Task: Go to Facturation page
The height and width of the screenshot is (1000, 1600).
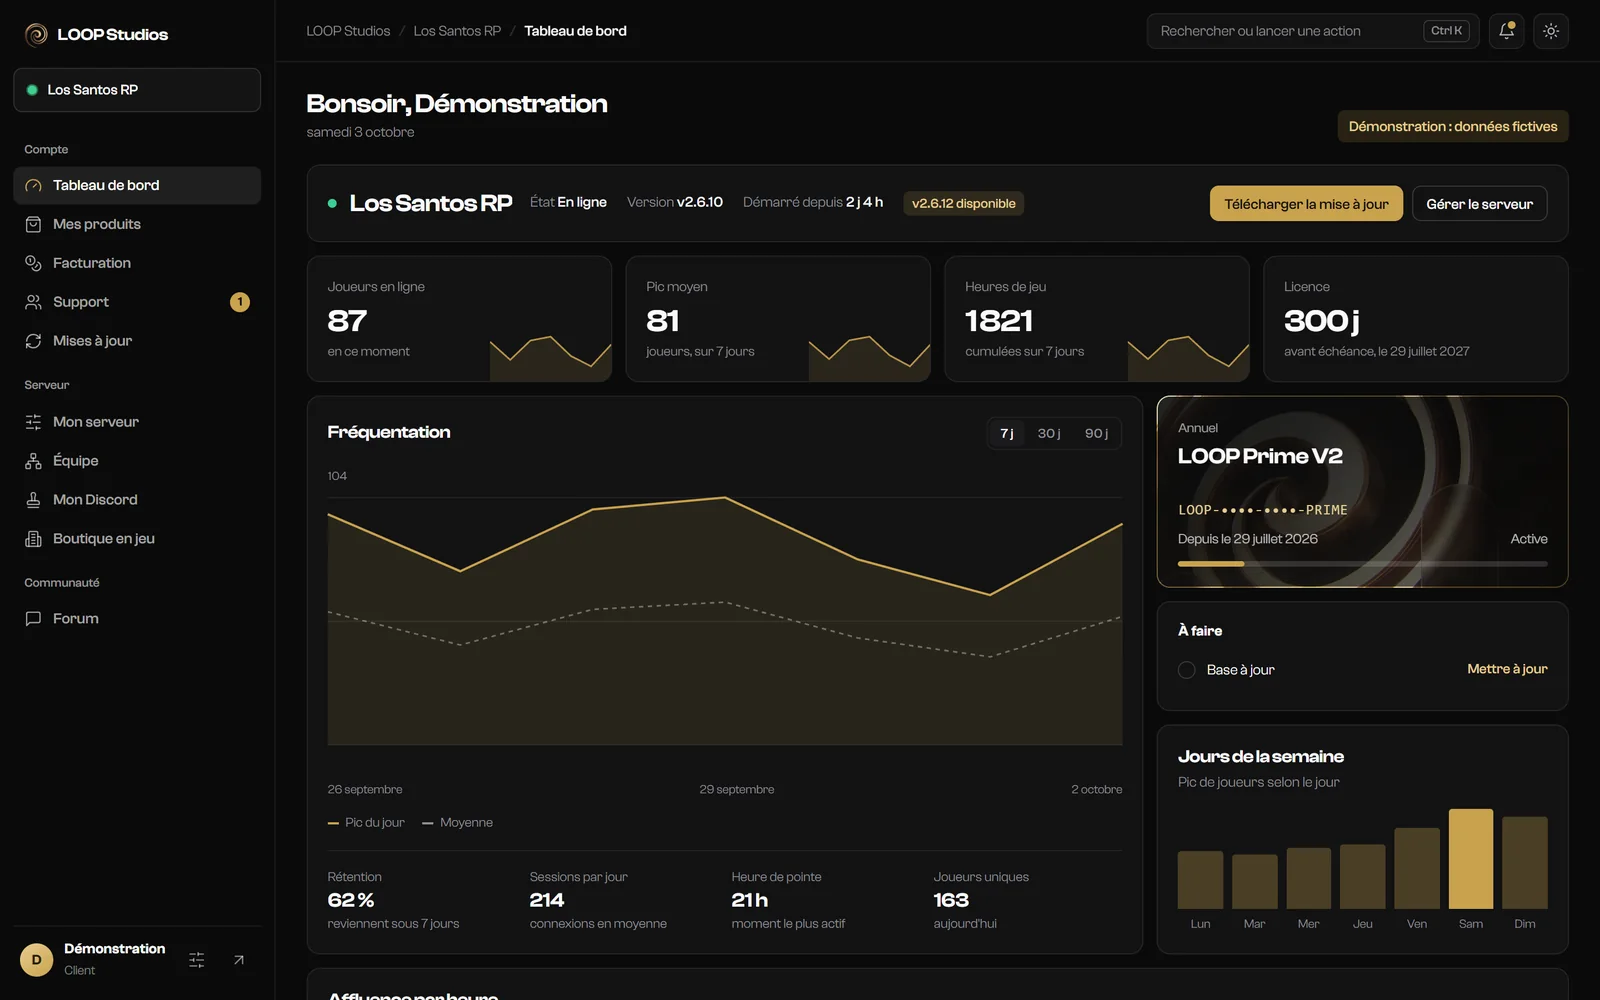Action: pos(137,264)
